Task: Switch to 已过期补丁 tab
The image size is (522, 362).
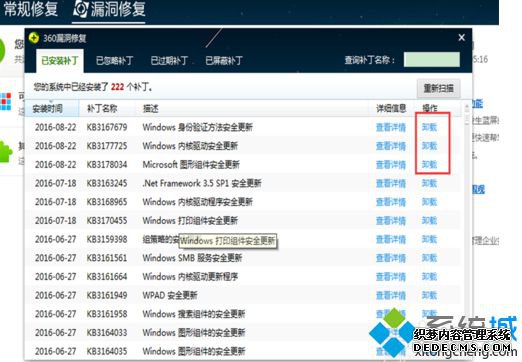Action: pos(169,61)
